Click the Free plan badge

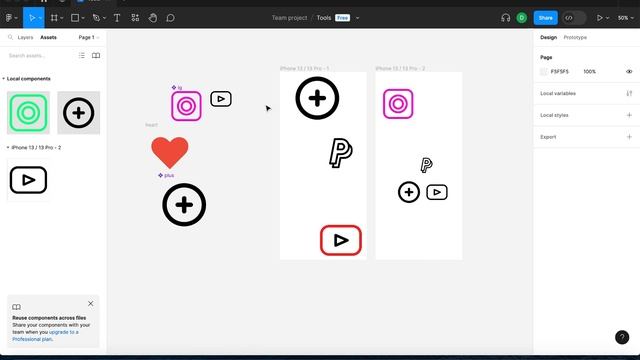[x=342, y=18]
